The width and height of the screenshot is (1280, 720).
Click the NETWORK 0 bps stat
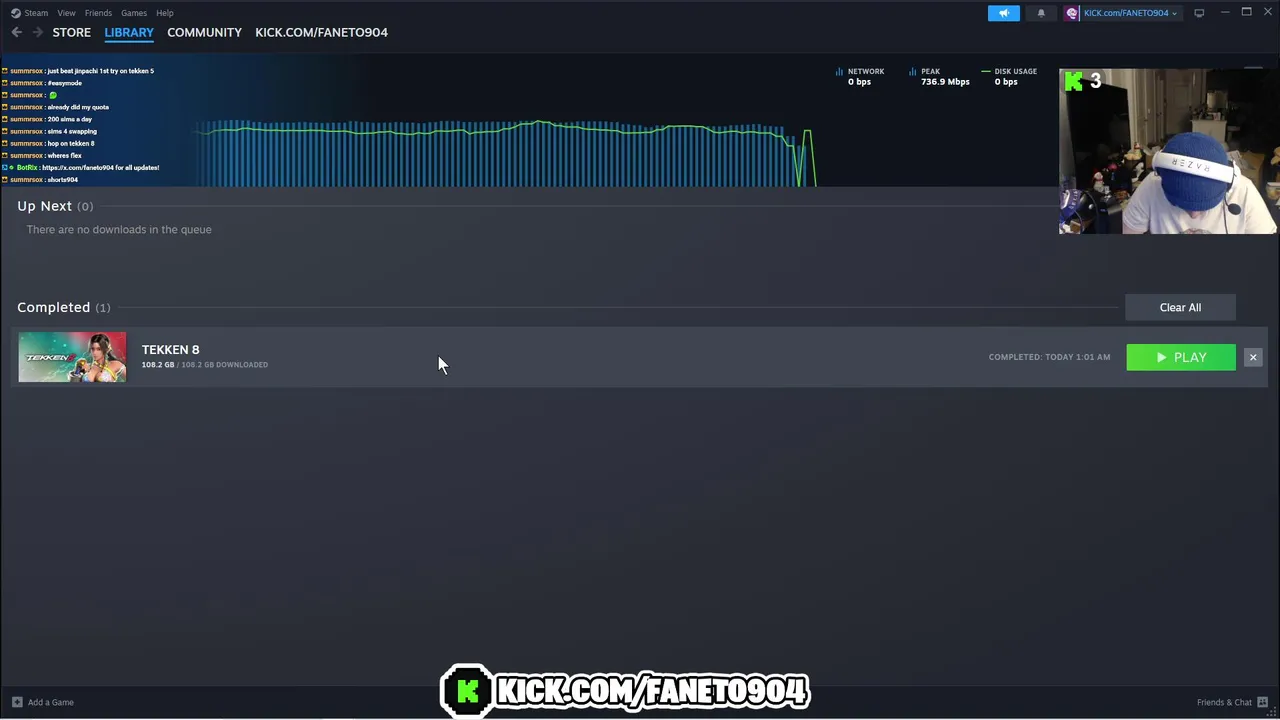860,76
